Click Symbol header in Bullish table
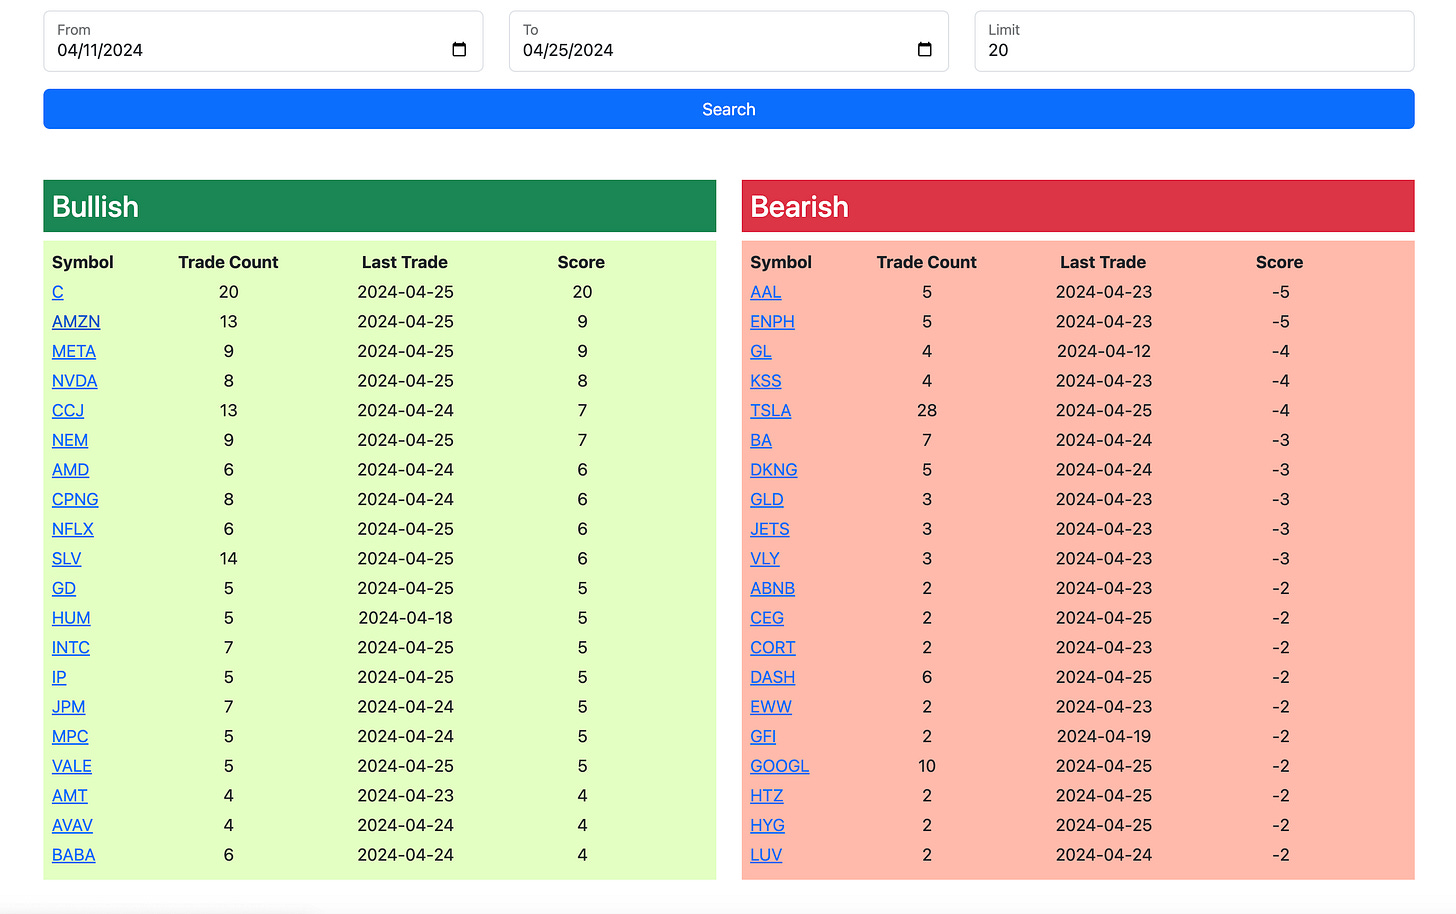 [83, 262]
